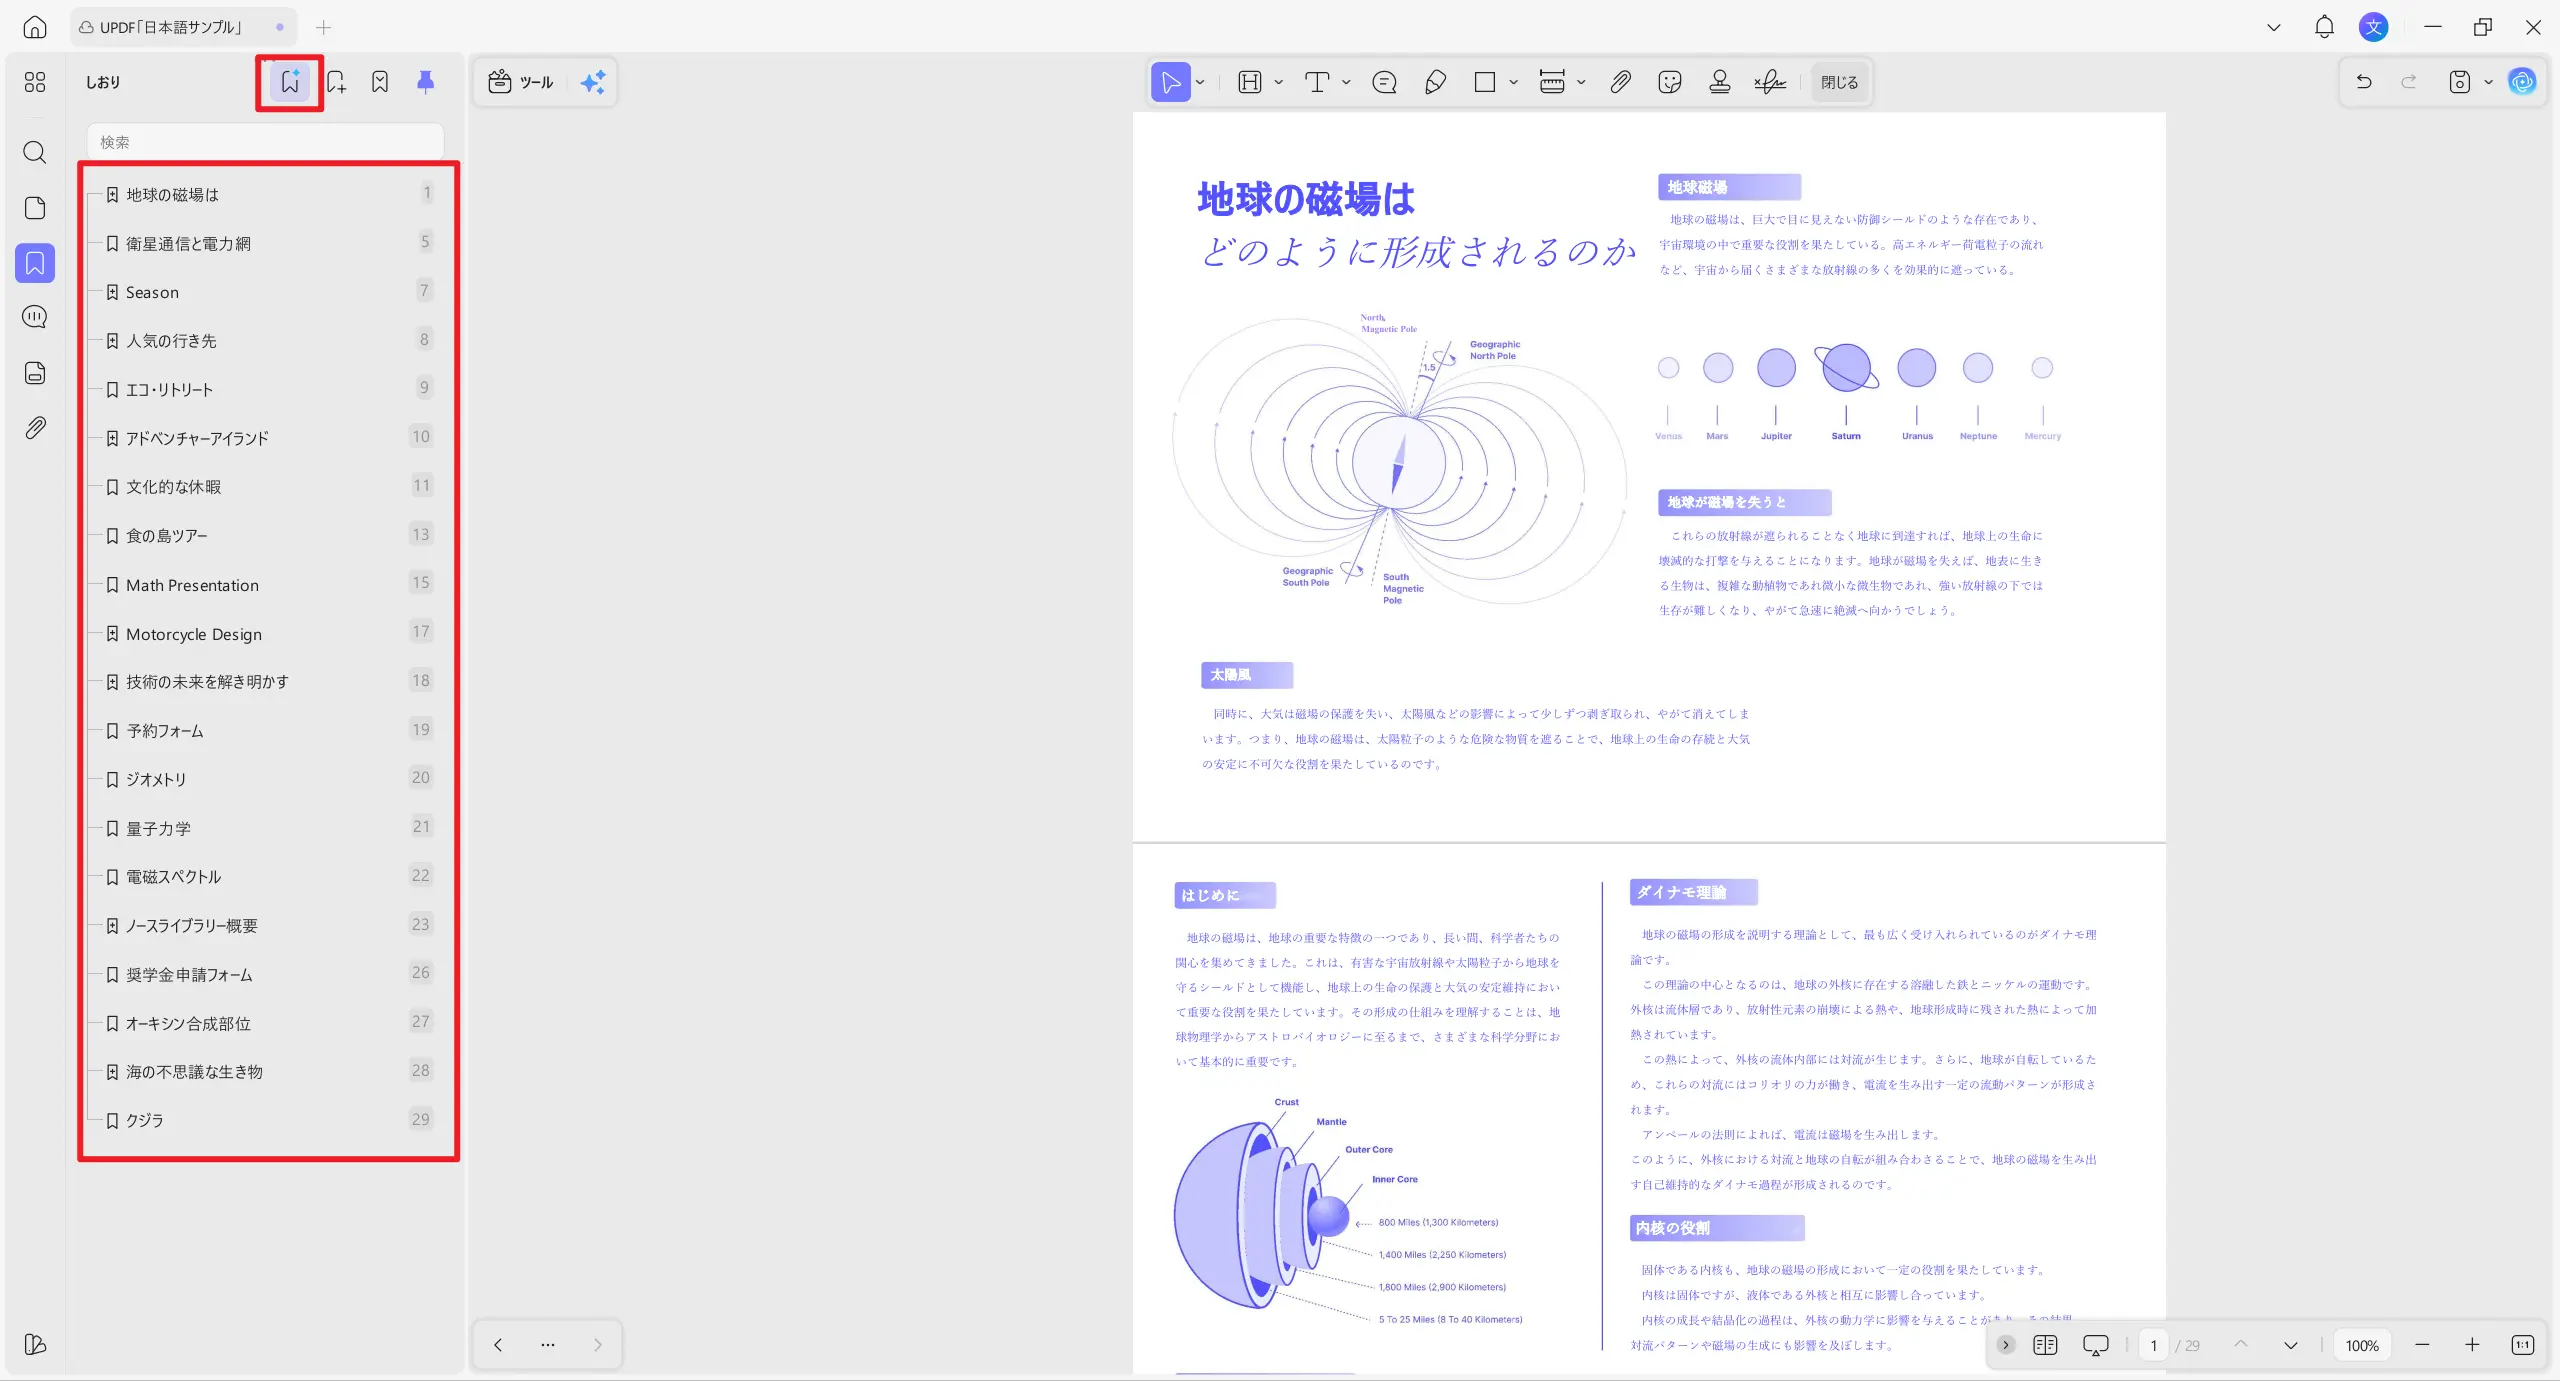Expand the rectangle shape dropdown arrow
Image resolution: width=2560 pixels, height=1381 pixels.
coord(1513,82)
